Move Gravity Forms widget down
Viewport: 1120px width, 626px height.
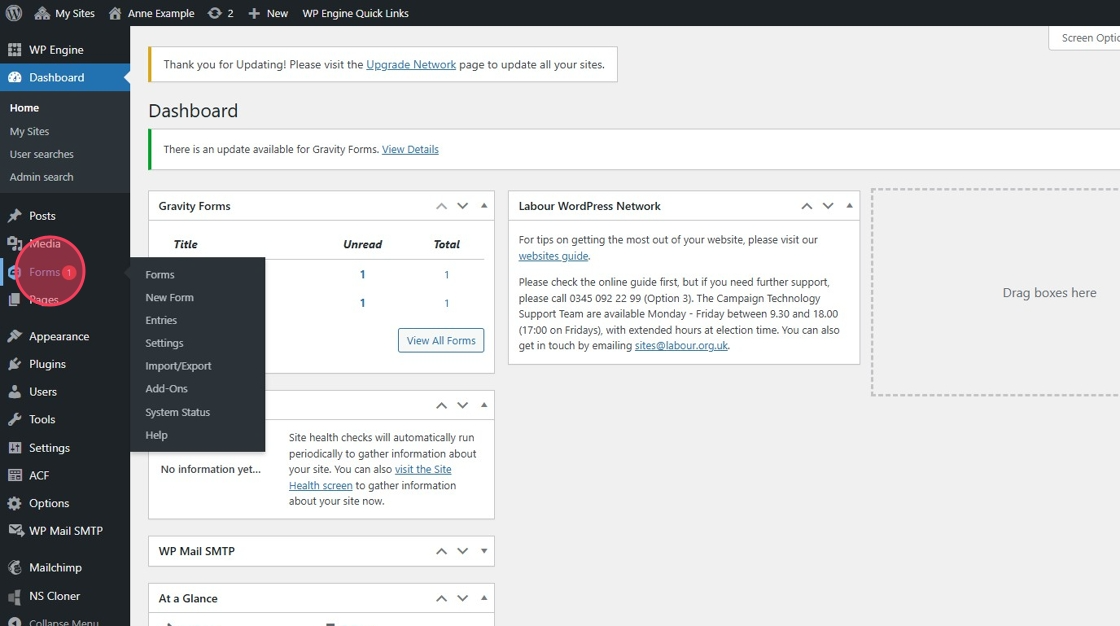[x=463, y=206]
